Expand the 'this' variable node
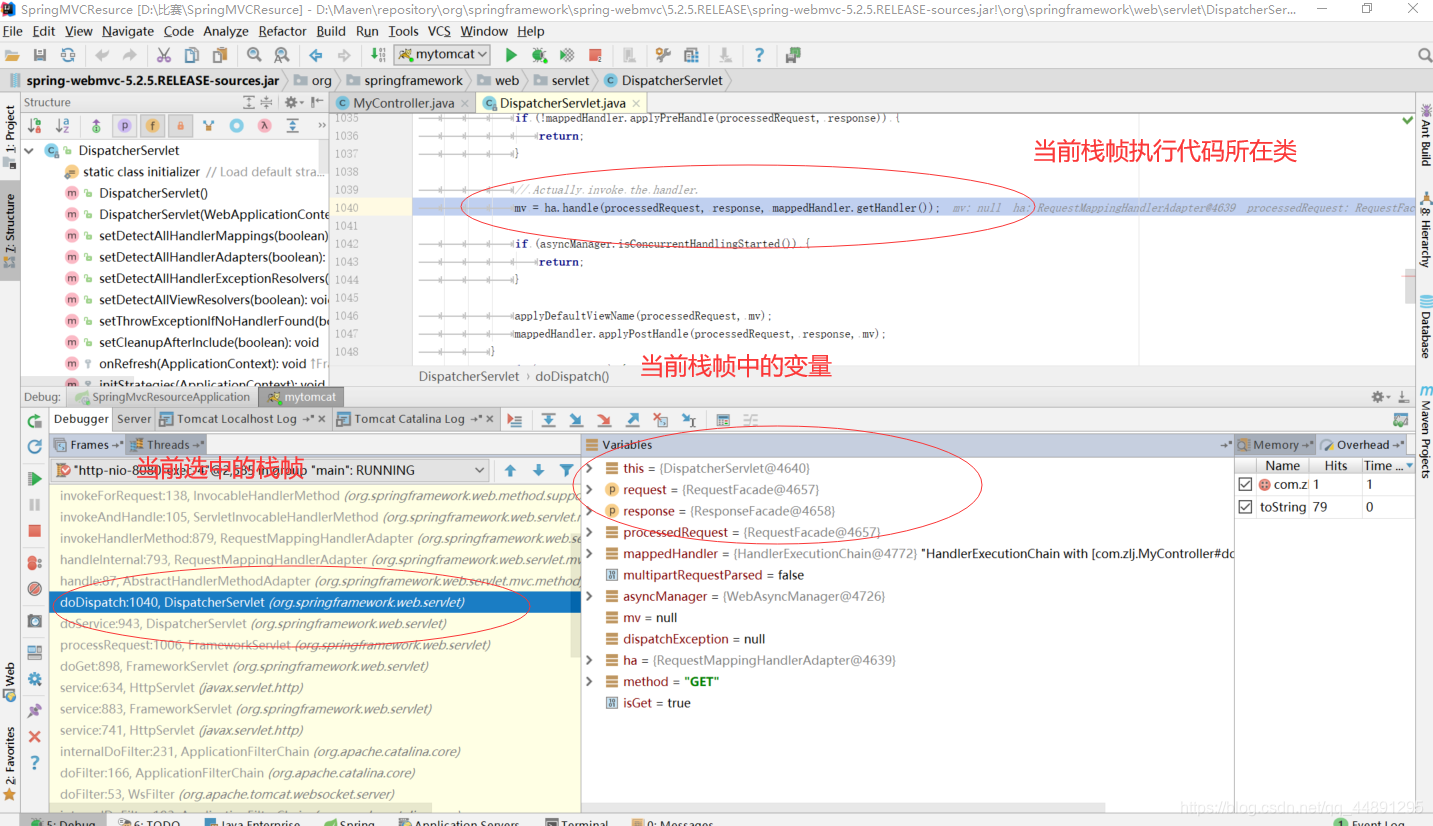The image size is (1433, 826). coord(589,468)
